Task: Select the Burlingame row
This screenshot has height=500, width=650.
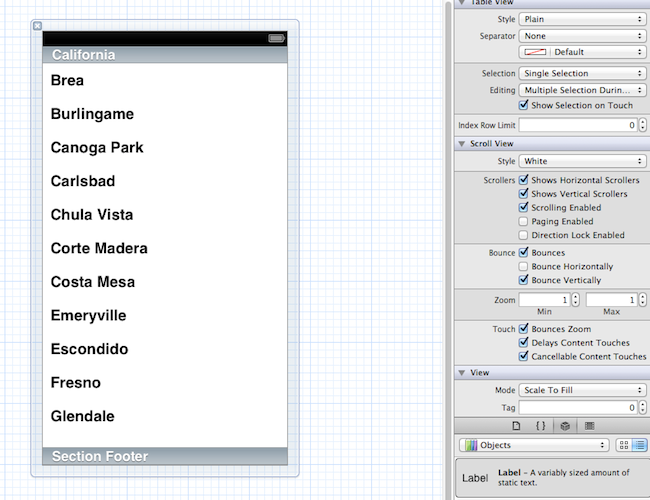Action: click(x=165, y=114)
